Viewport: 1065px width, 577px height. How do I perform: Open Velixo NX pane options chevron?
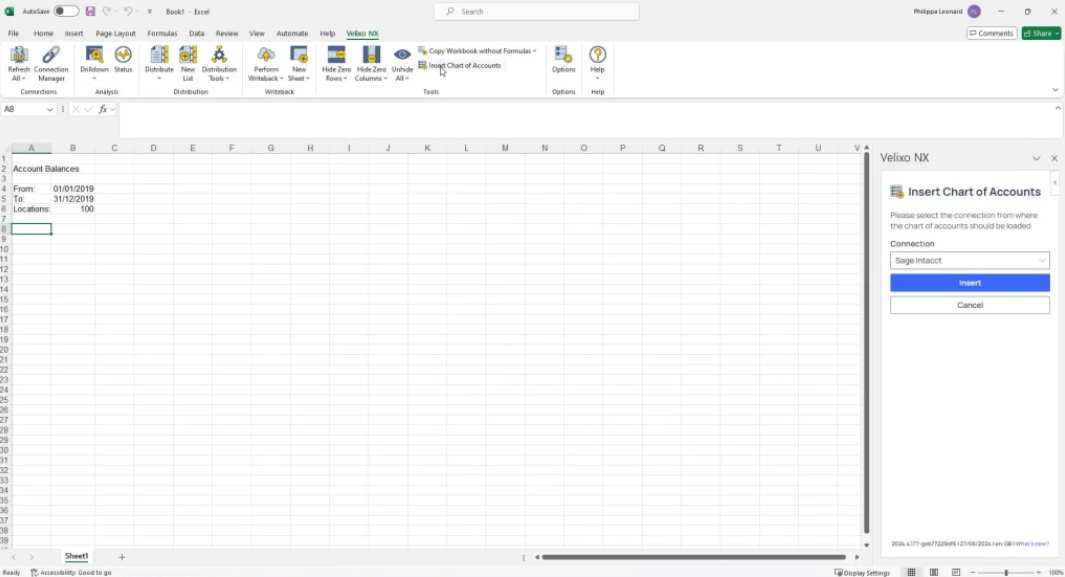1036,158
